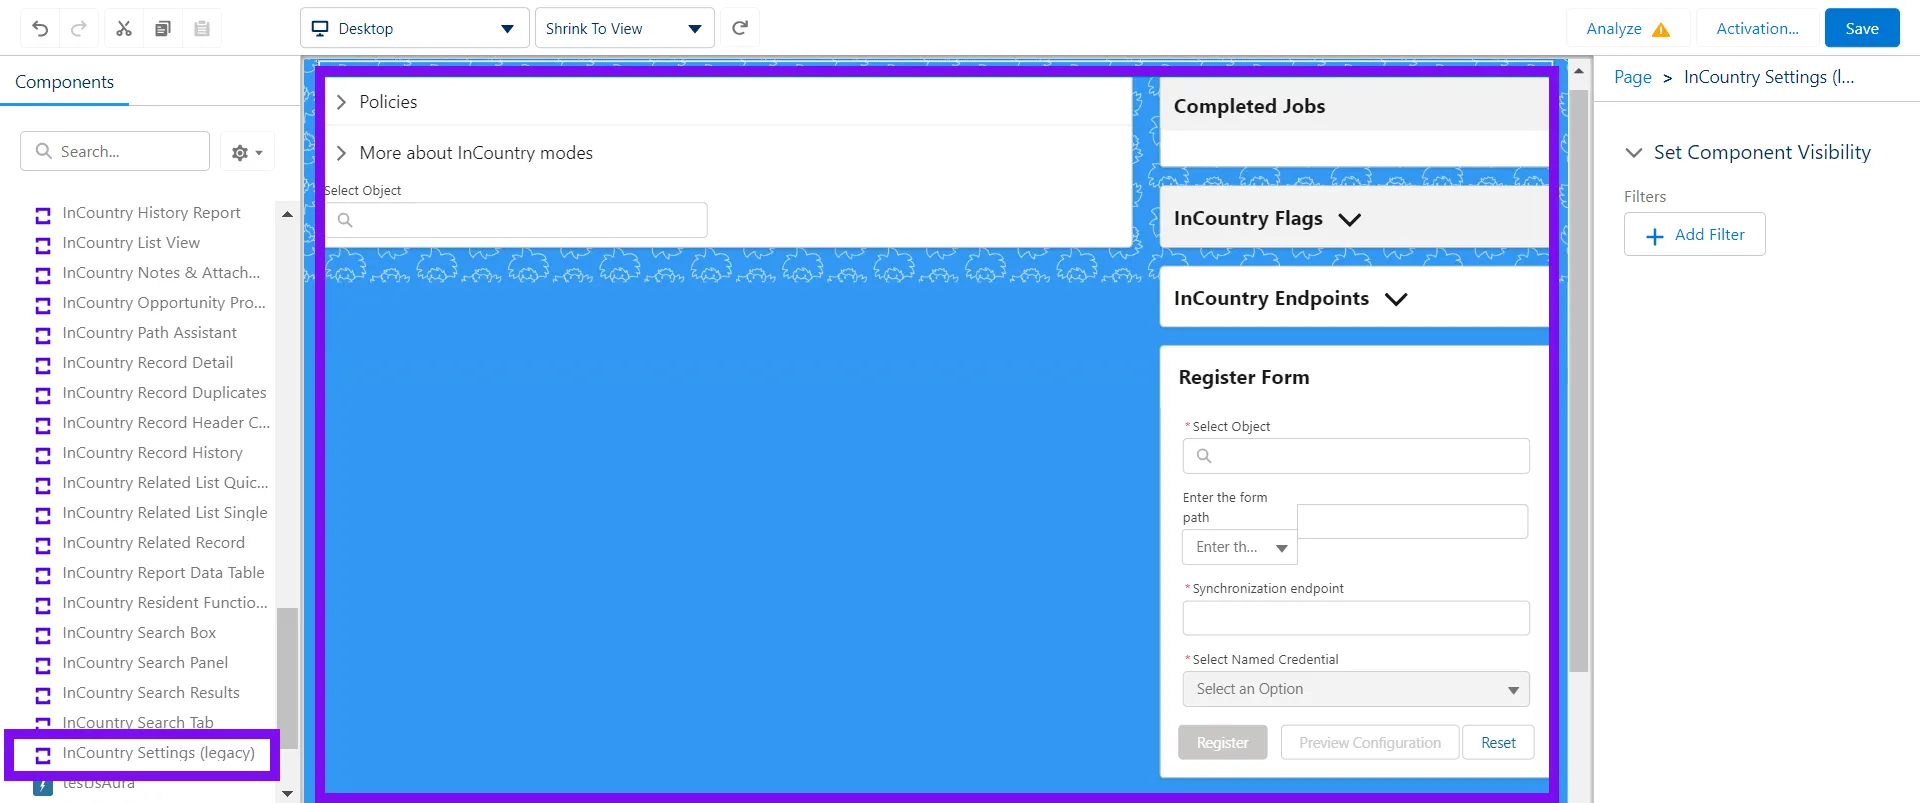The image size is (1920, 803).
Task: Expand the InCountry Flags chevron
Action: coord(1349,220)
